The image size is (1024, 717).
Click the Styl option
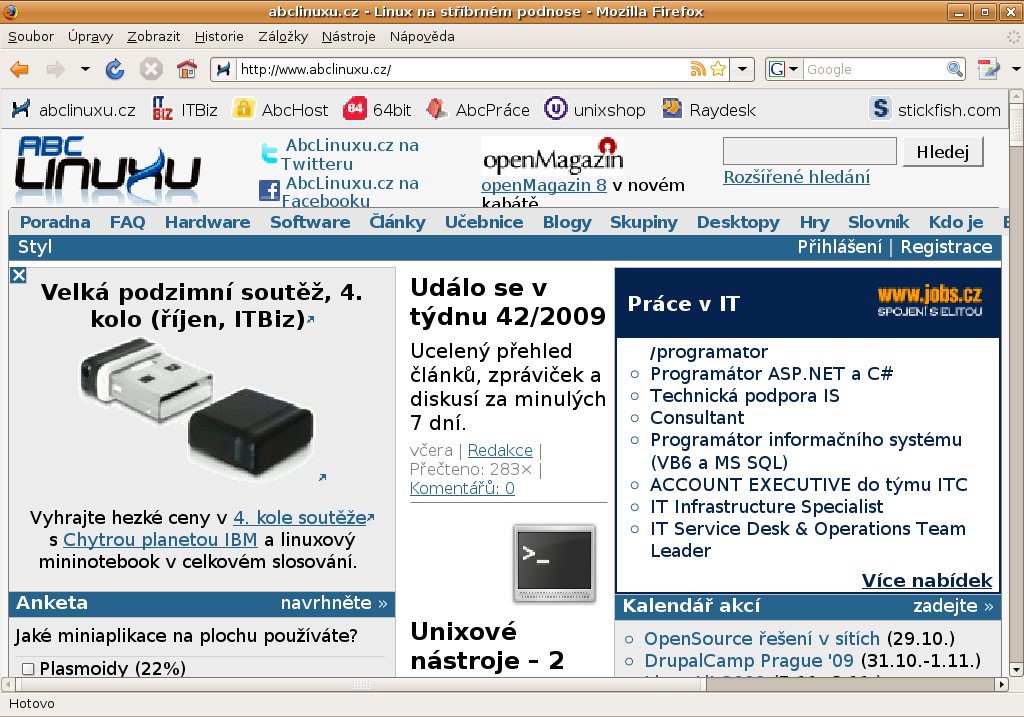coord(35,247)
